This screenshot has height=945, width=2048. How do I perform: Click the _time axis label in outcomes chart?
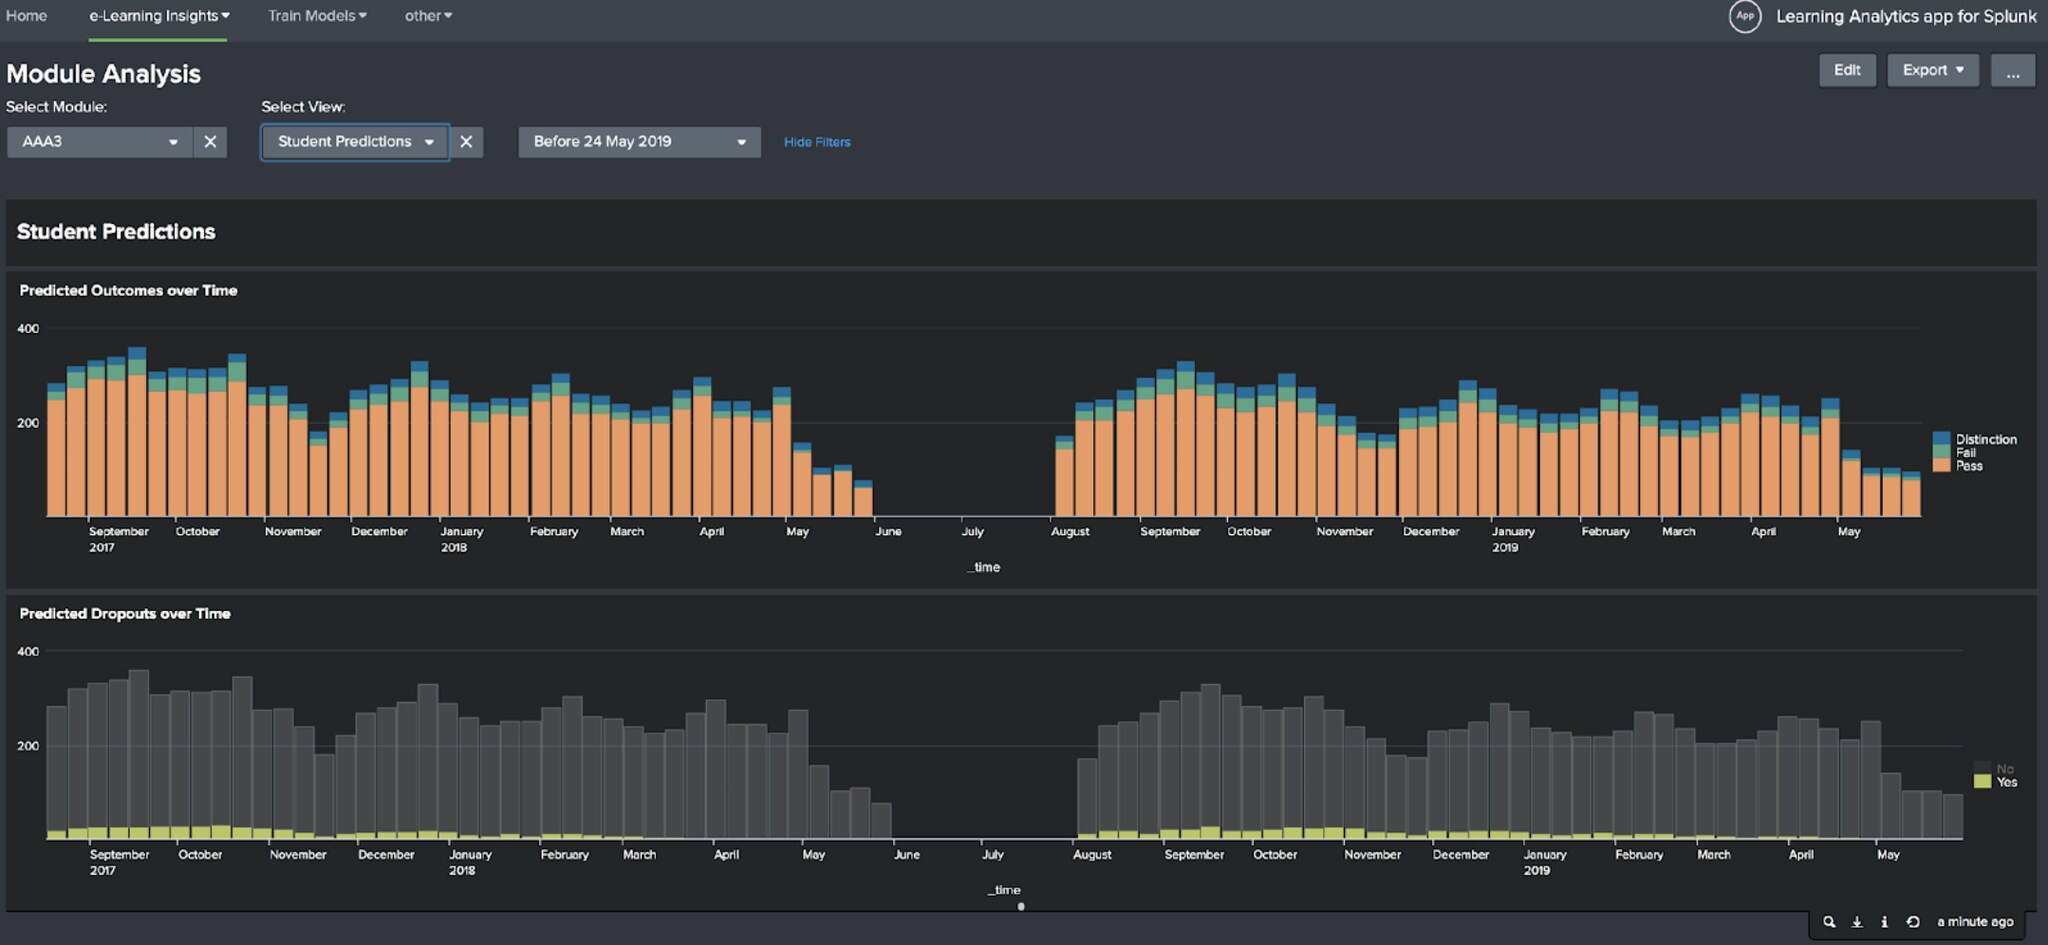983,567
